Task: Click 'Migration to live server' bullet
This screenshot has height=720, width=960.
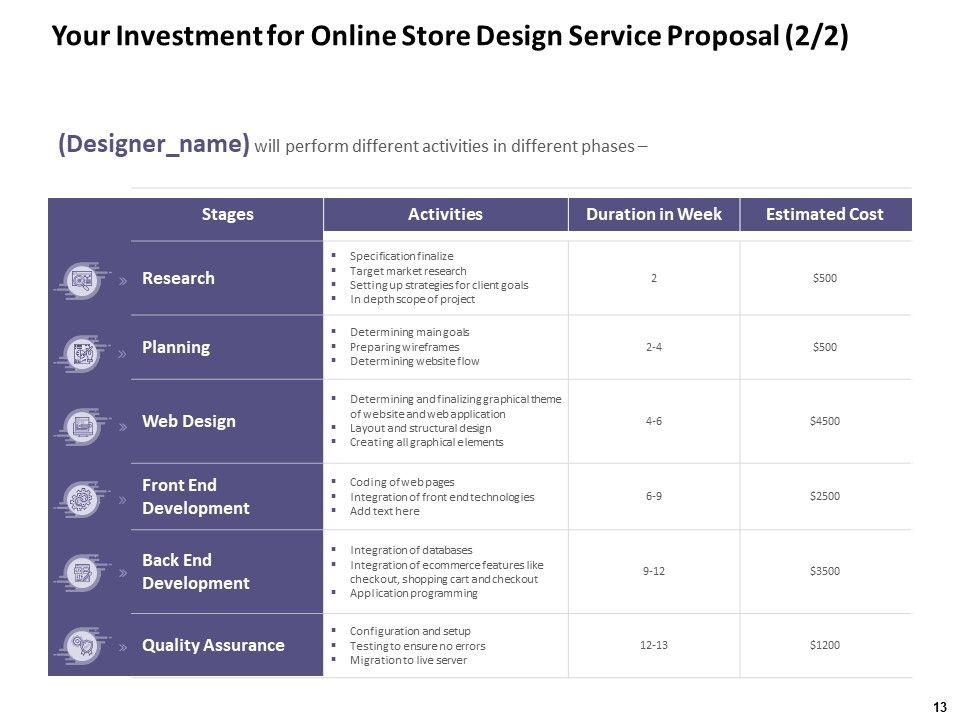Action: [x=408, y=660]
